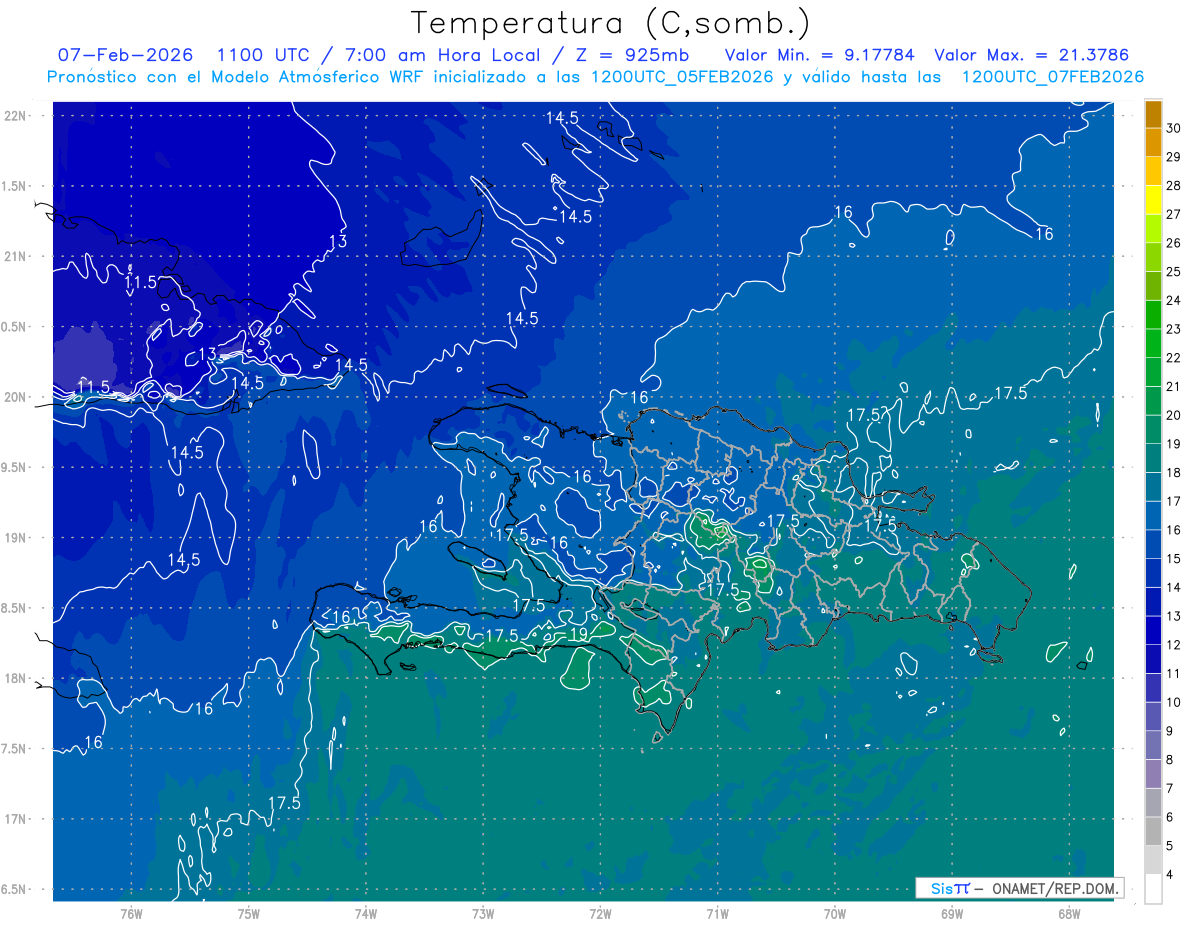Screen dimensions: 1200x927
Task: Click the "19" contour label on the map
Action: (x=578, y=634)
